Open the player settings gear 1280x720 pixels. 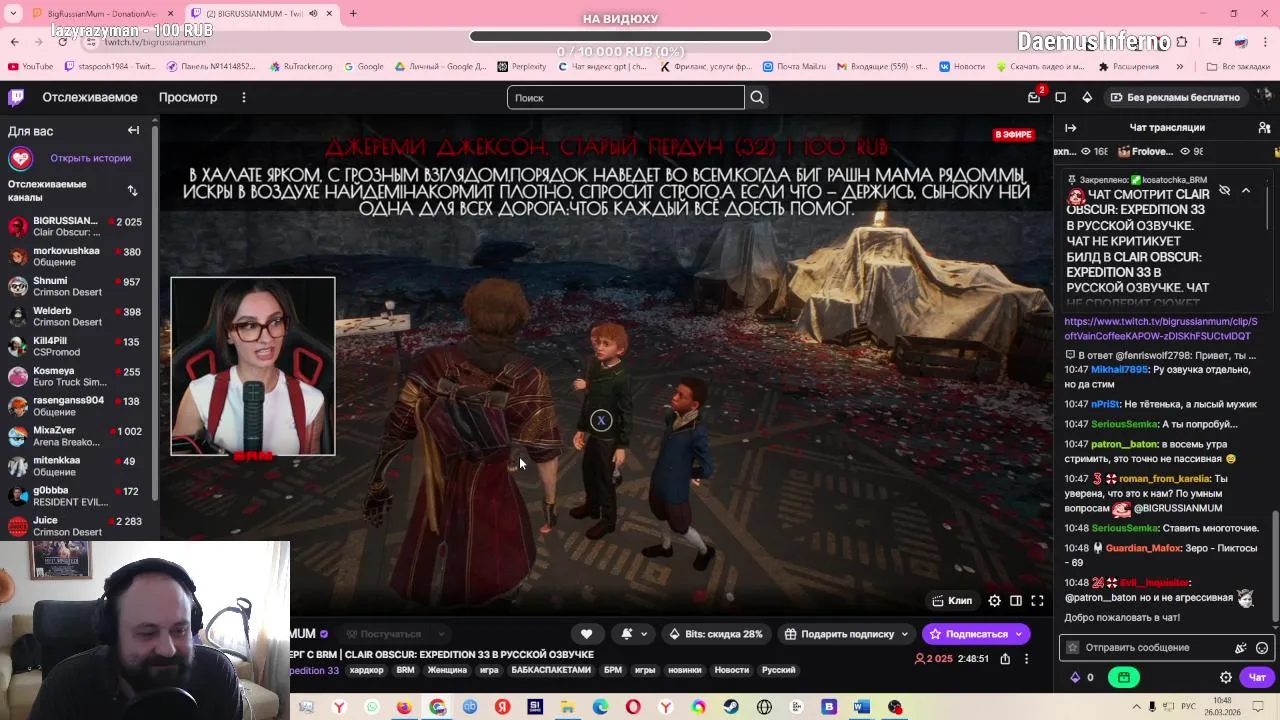click(994, 600)
